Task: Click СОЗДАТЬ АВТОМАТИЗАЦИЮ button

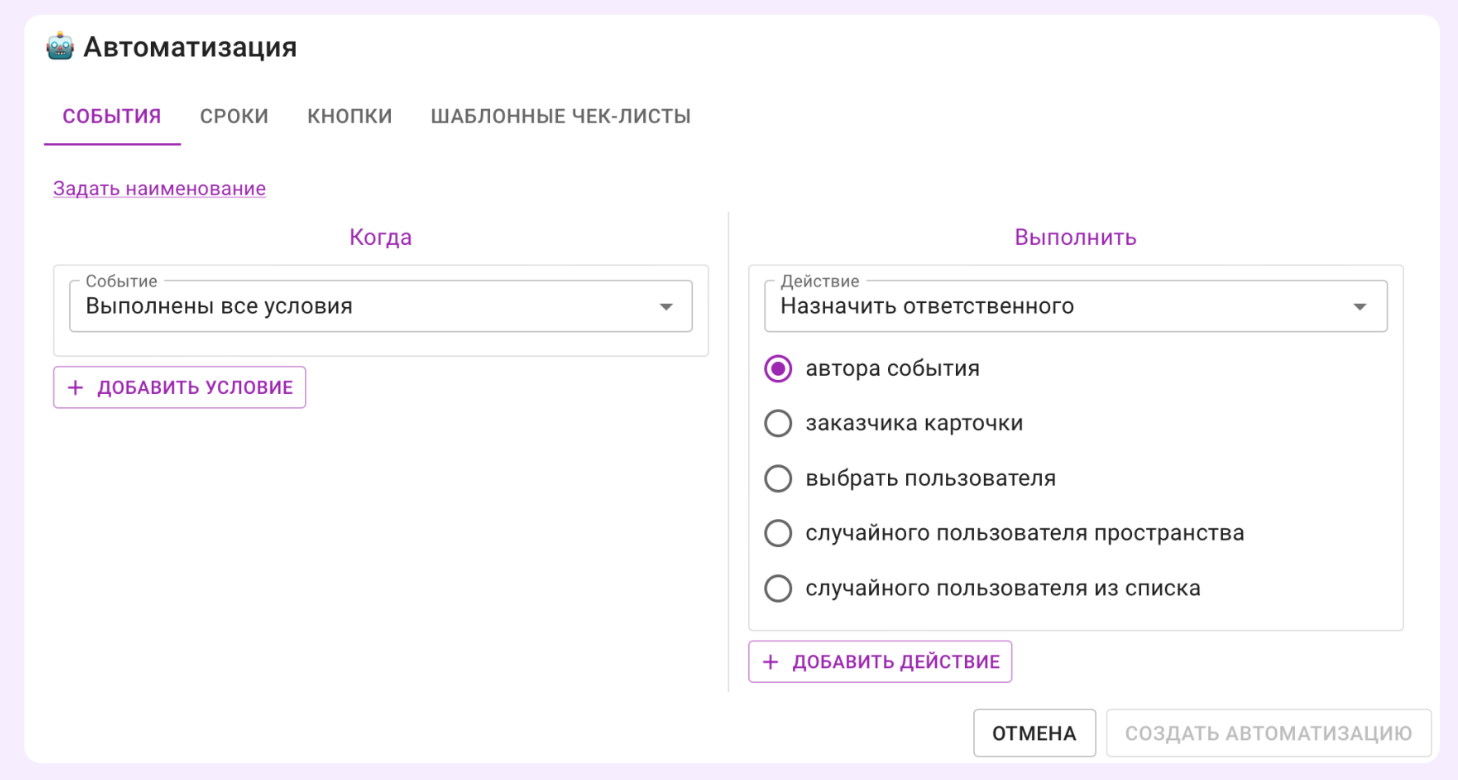Action: point(1268,732)
